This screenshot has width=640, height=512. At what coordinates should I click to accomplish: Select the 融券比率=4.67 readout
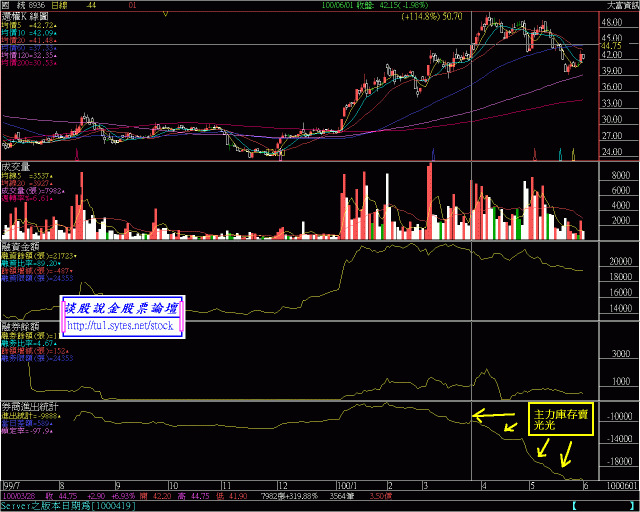point(29,343)
